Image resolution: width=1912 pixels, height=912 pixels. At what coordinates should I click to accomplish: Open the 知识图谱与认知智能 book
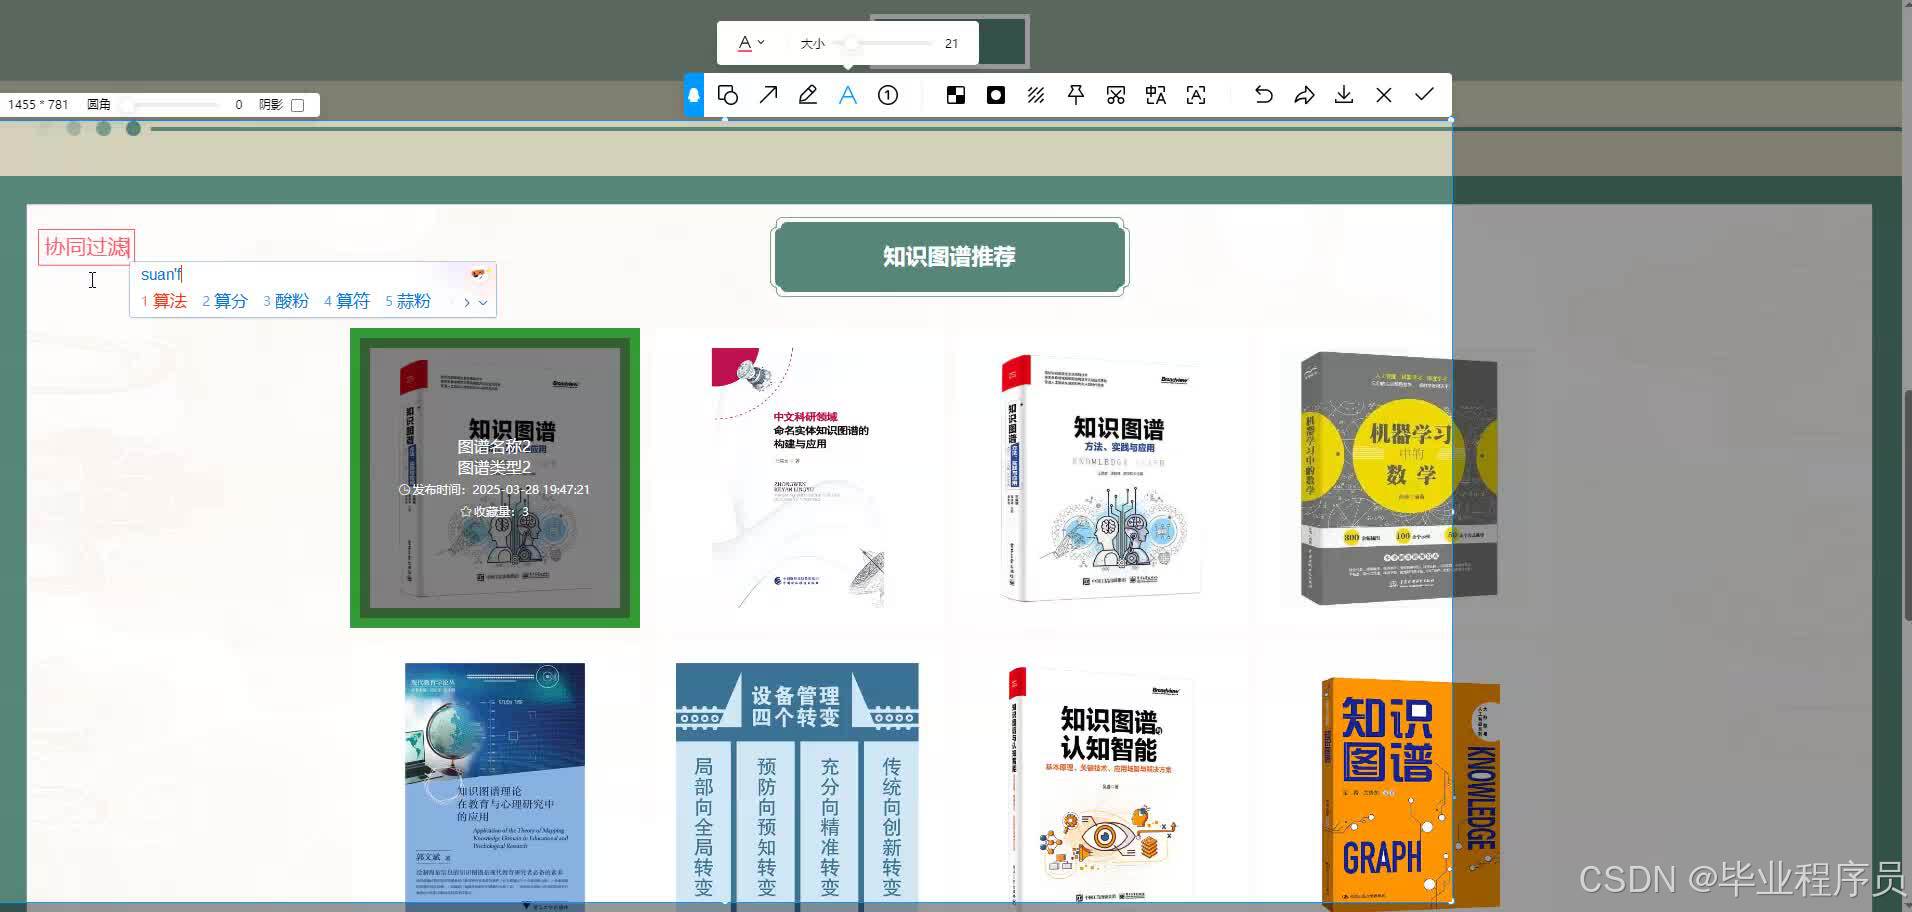click(x=1100, y=787)
